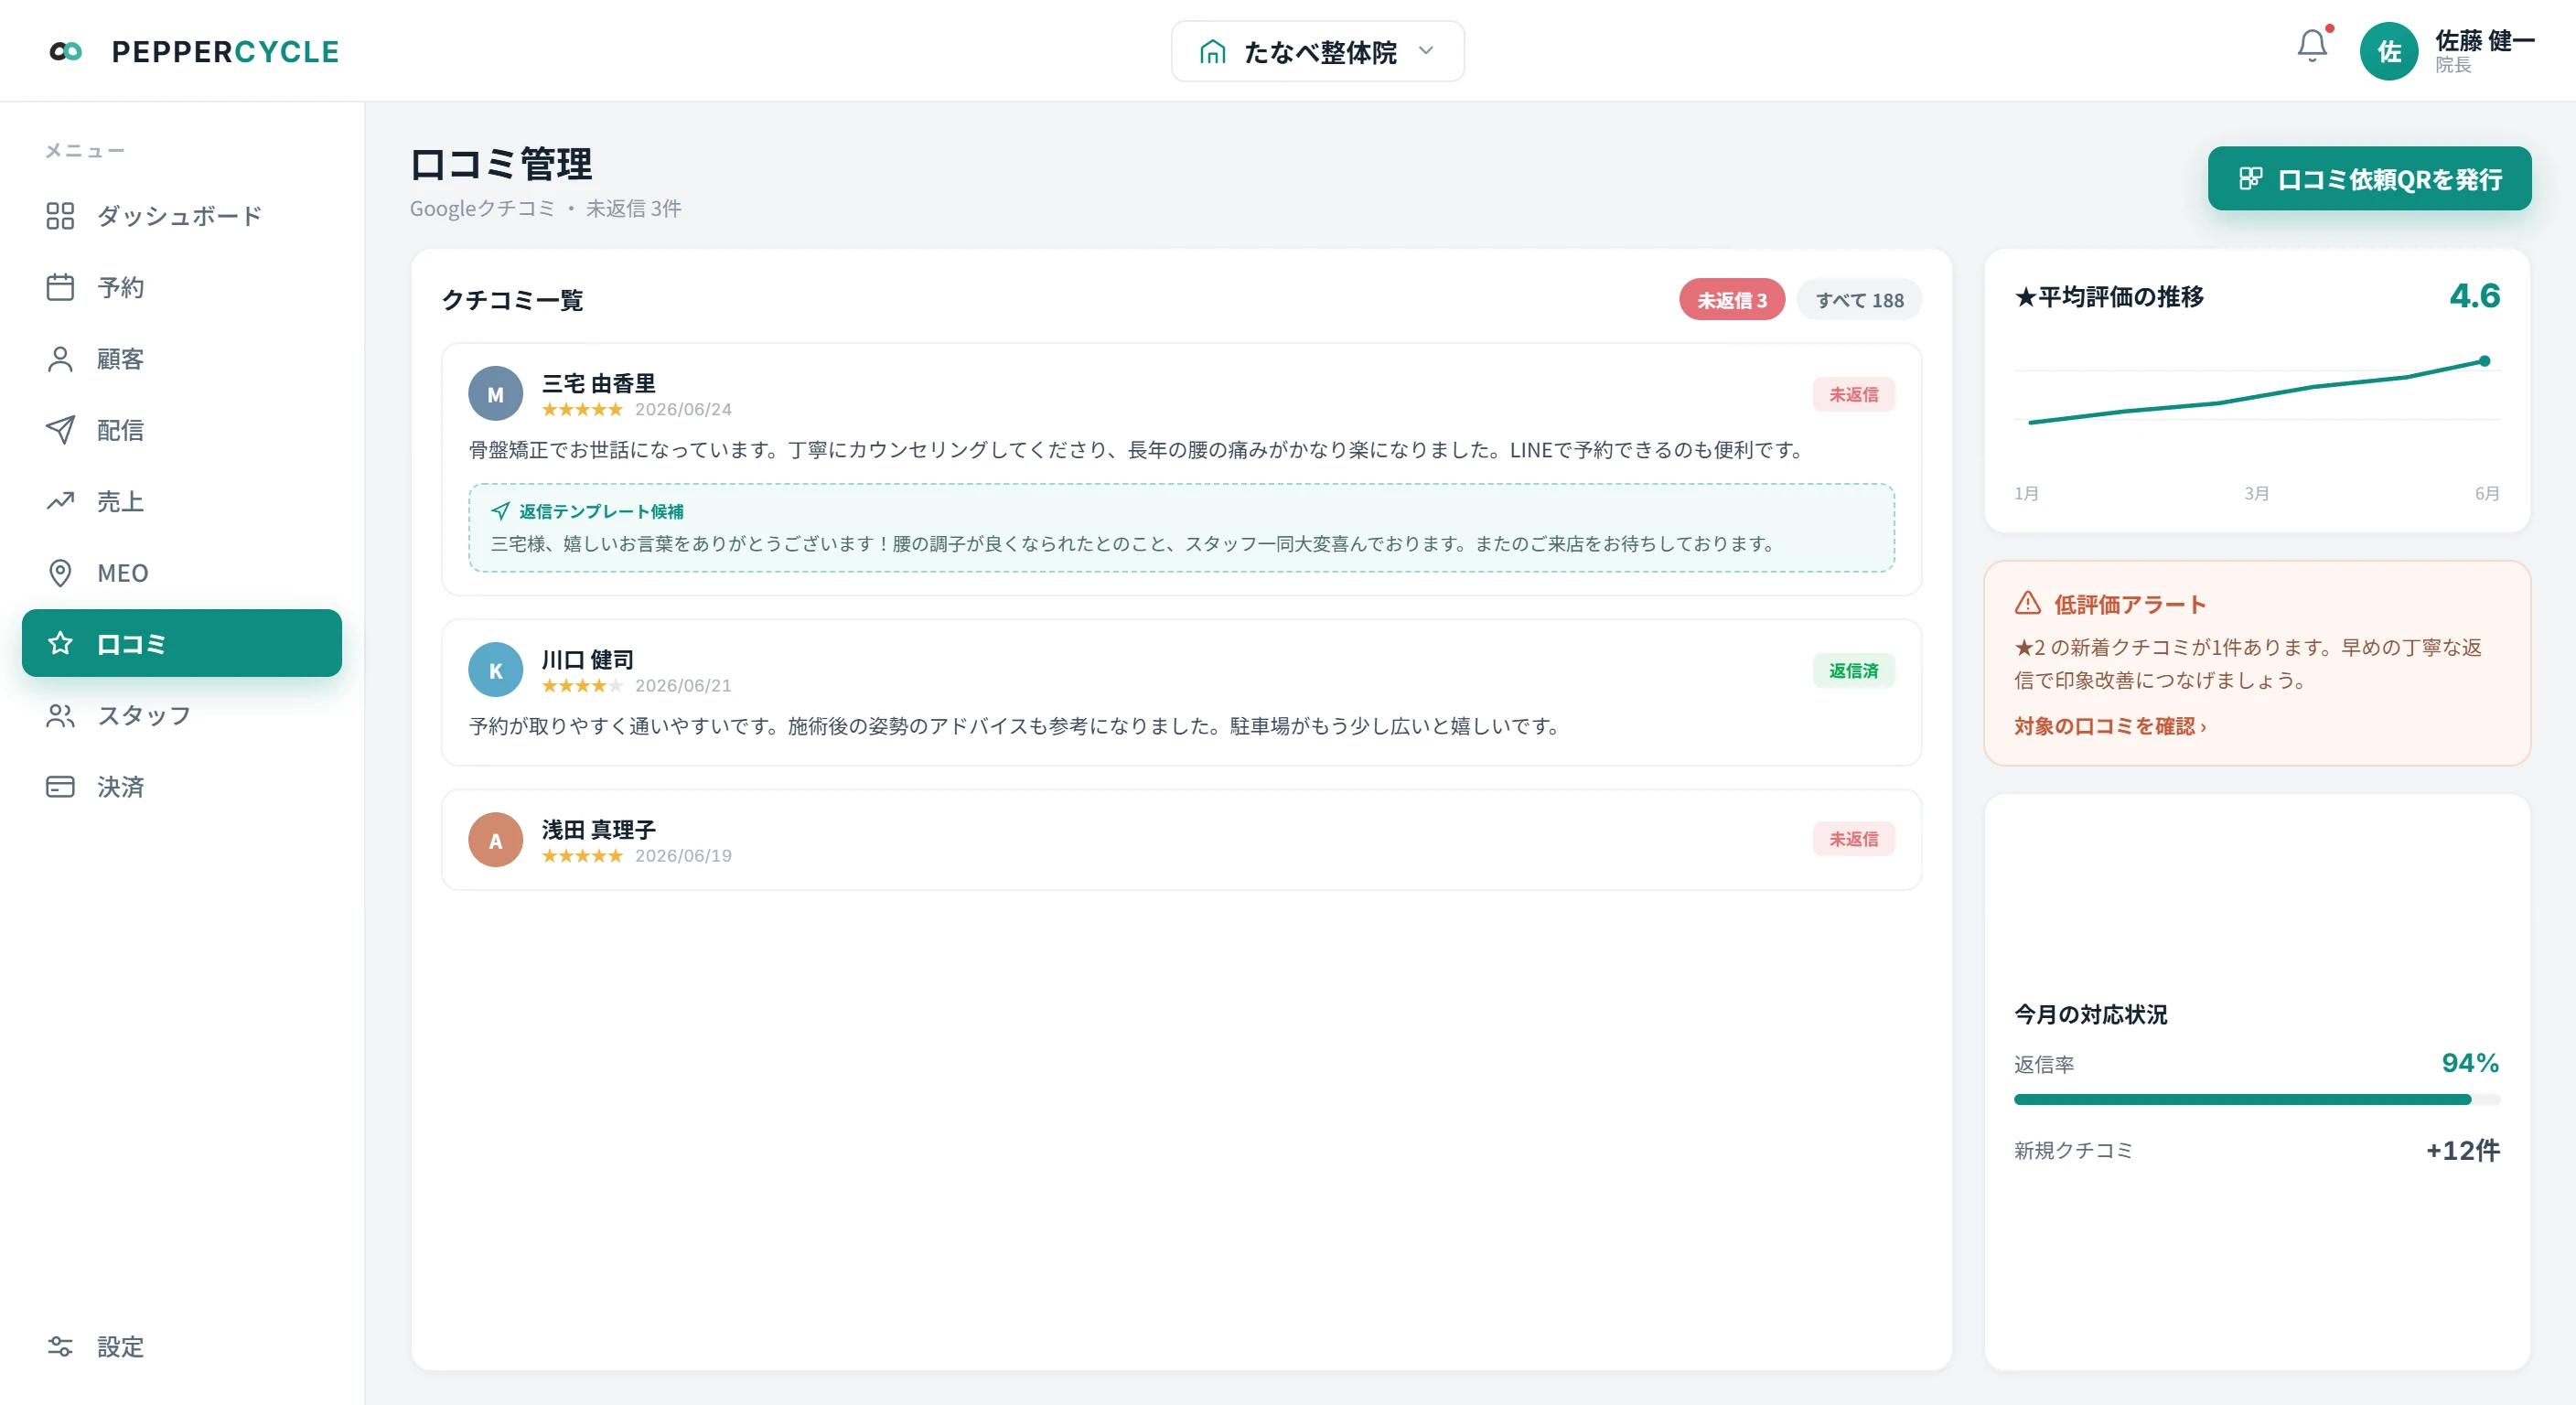The width and height of the screenshot is (2576, 1405).
Task: Click the send icon in 返信テンプレート候補
Action: pyautogui.click(x=500, y=511)
